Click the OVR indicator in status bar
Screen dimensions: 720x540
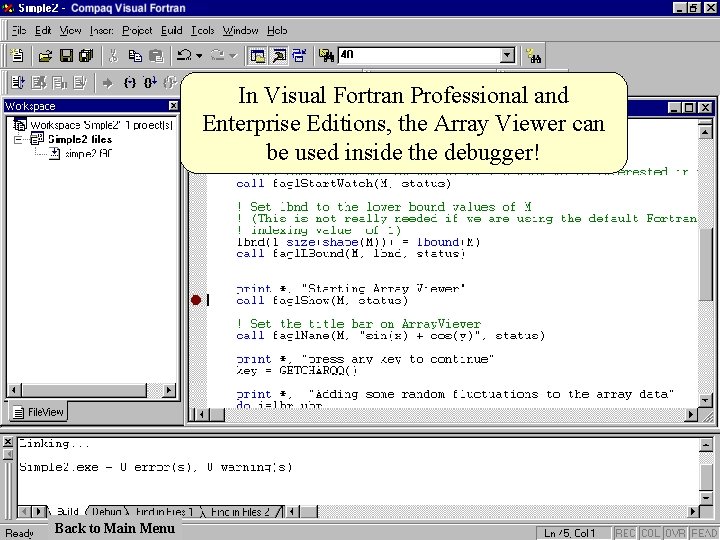point(675,533)
